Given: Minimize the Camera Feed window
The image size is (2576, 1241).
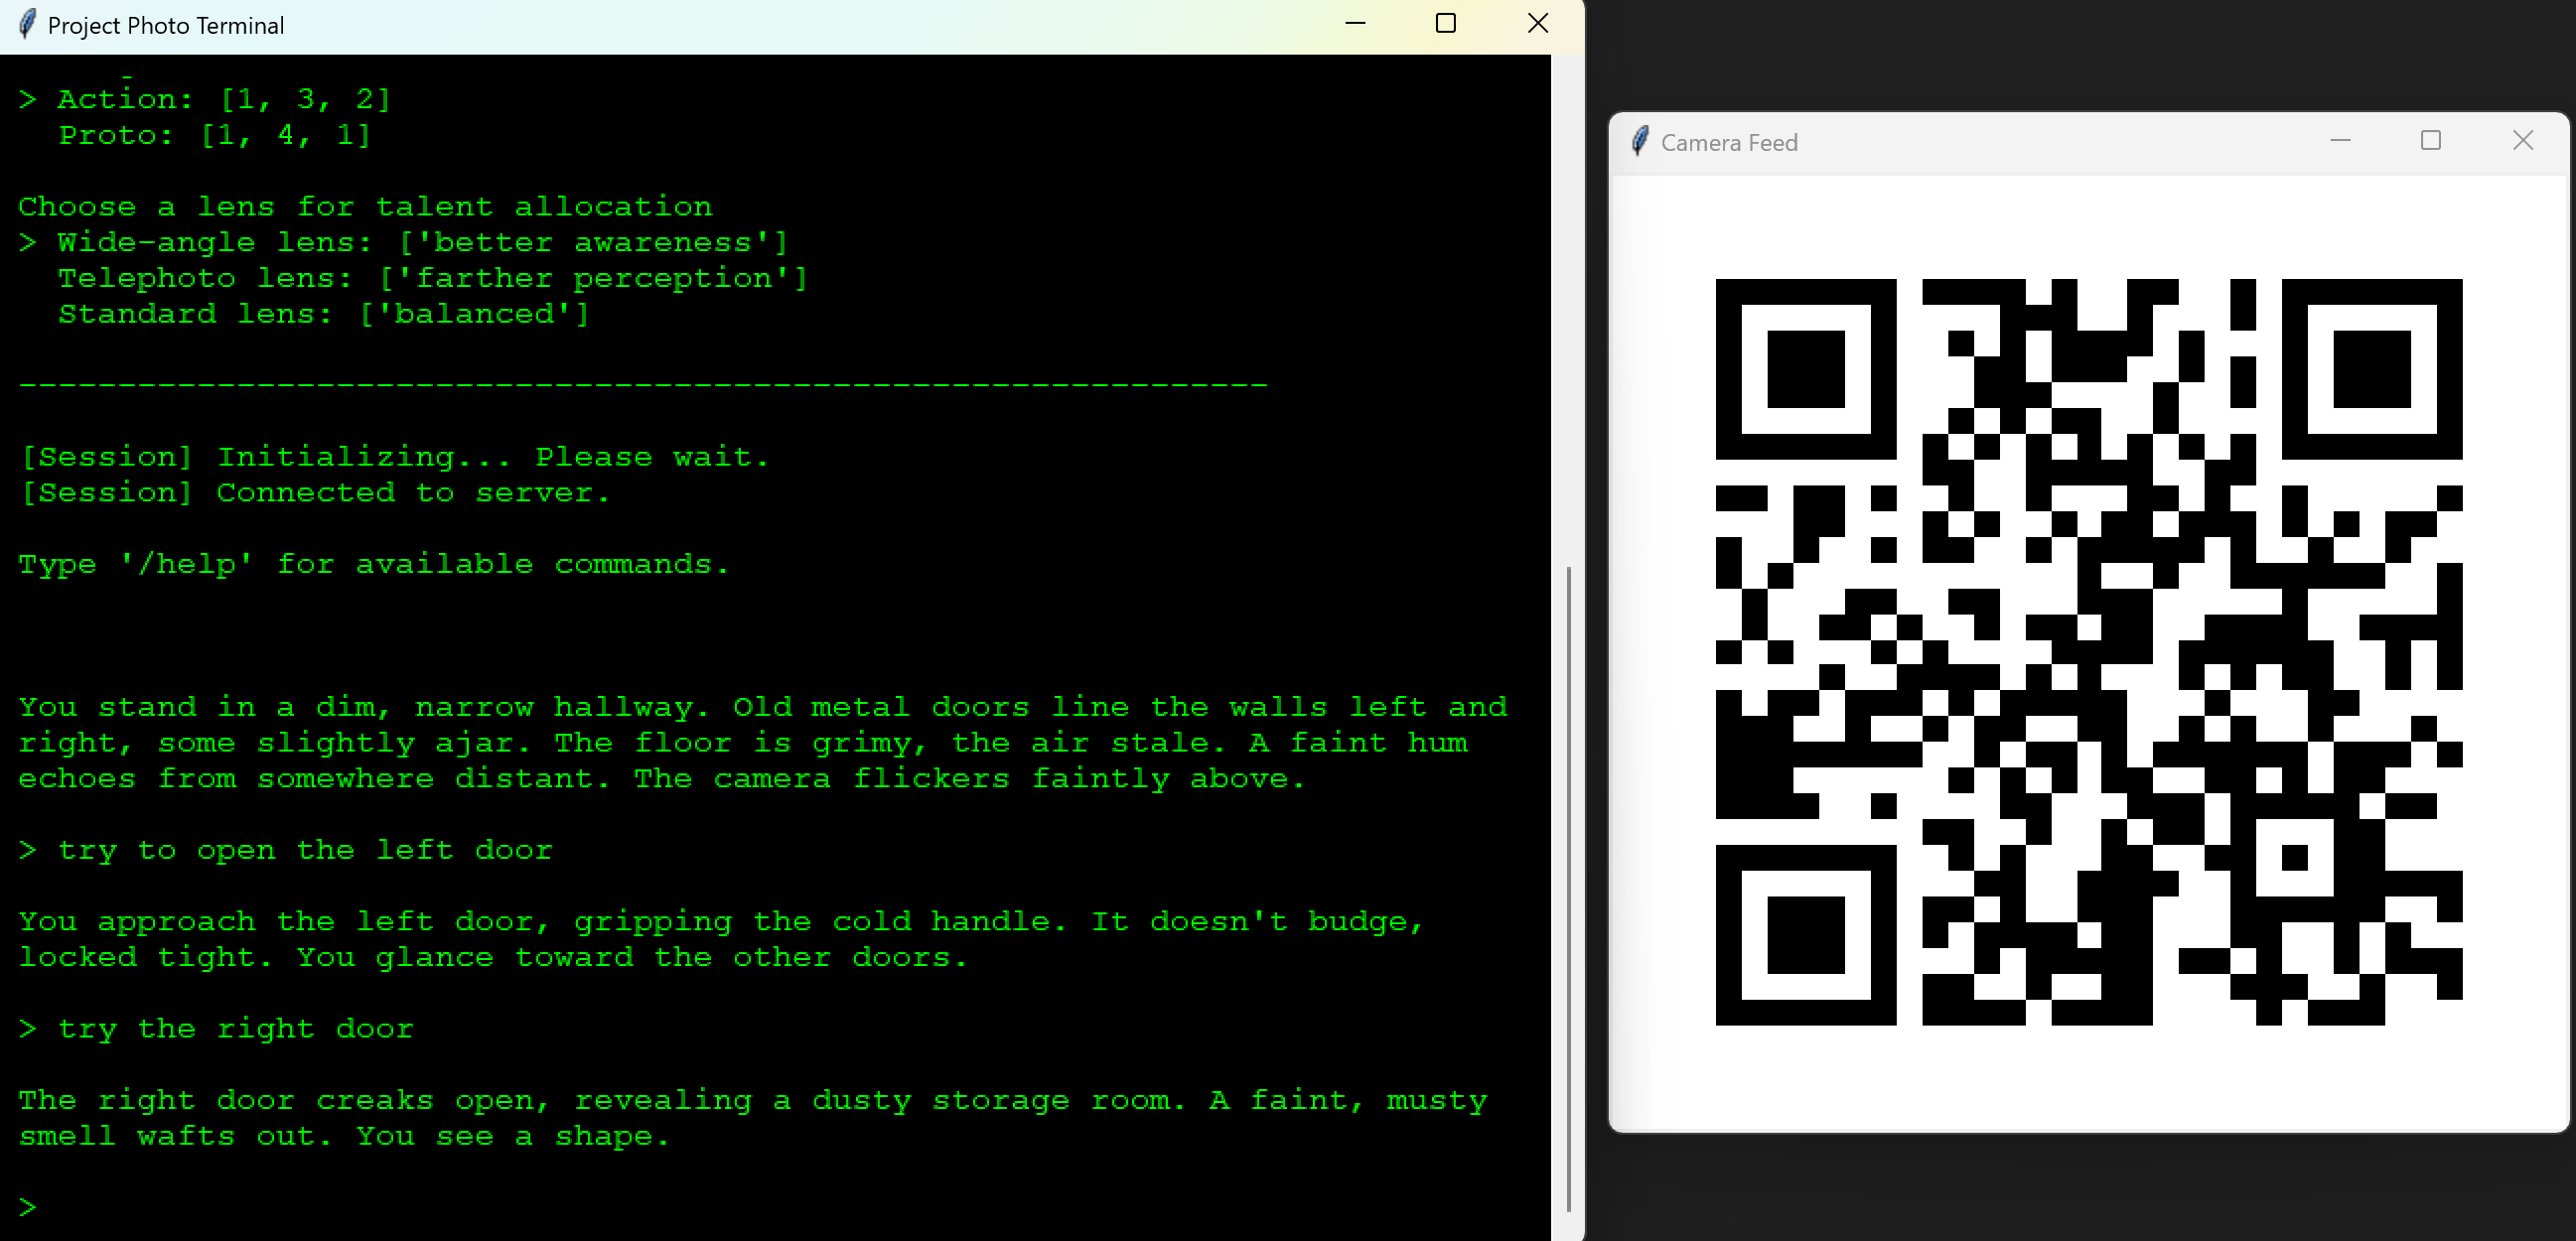Looking at the screenshot, I should tap(2340, 141).
